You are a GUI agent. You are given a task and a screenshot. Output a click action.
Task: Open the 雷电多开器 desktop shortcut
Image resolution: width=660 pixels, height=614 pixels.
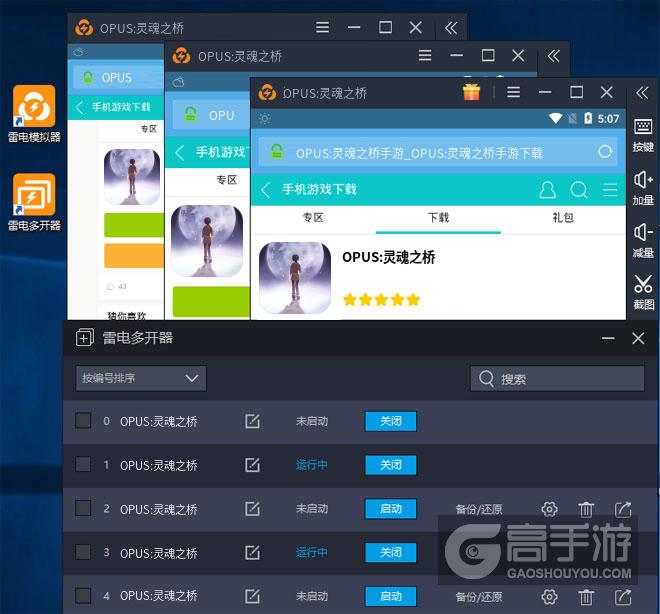(x=34, y=202)
